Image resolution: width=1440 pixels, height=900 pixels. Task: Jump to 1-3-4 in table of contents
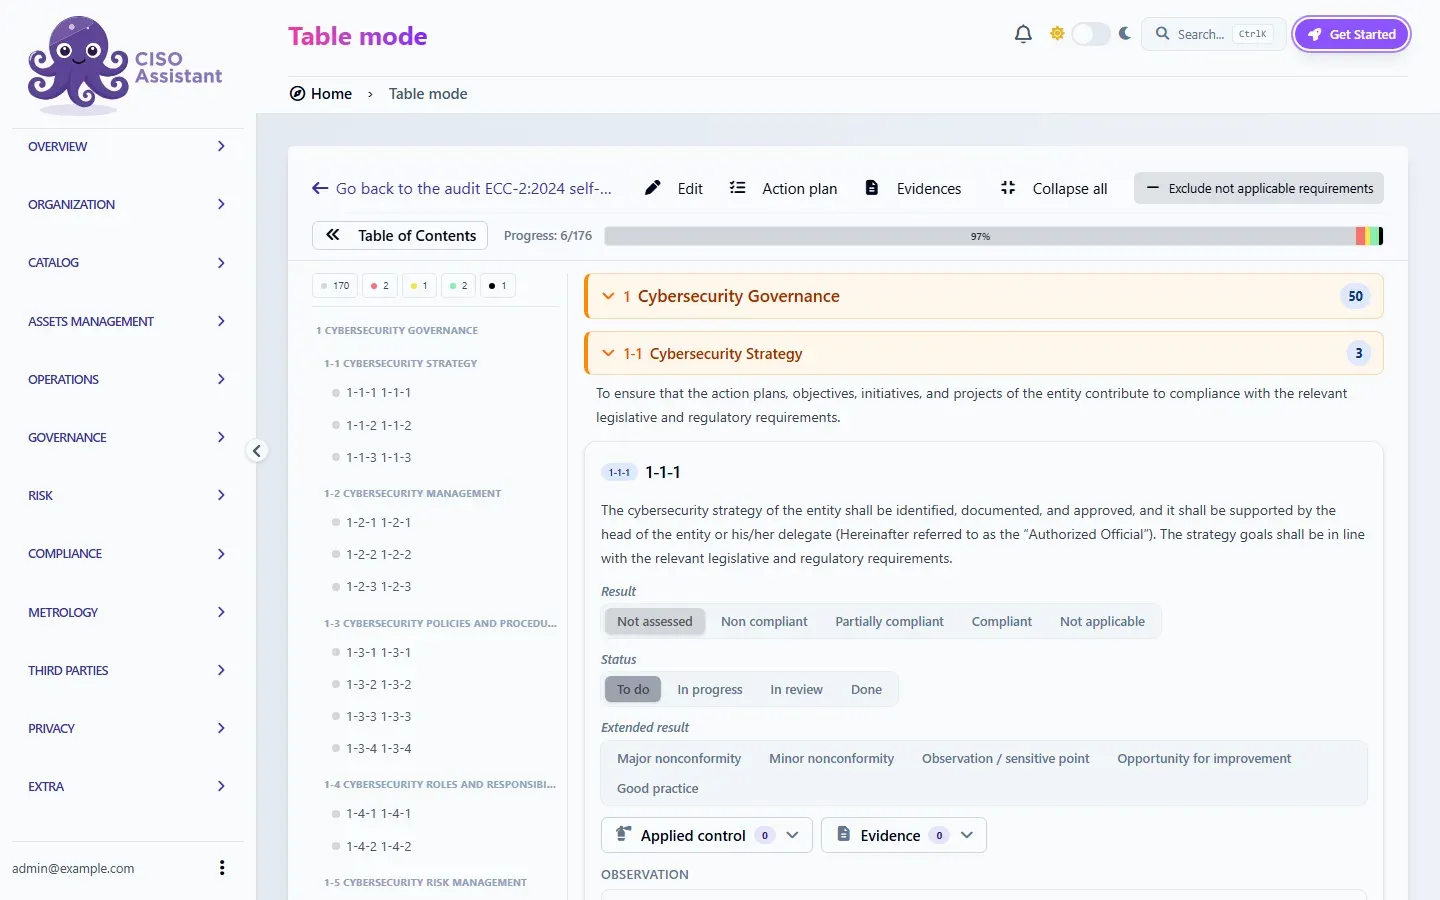click(x=379, y=748)
